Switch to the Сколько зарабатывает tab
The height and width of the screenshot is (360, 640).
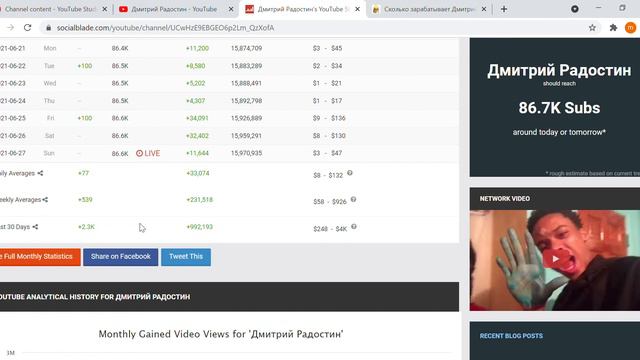tap(429, 9)
